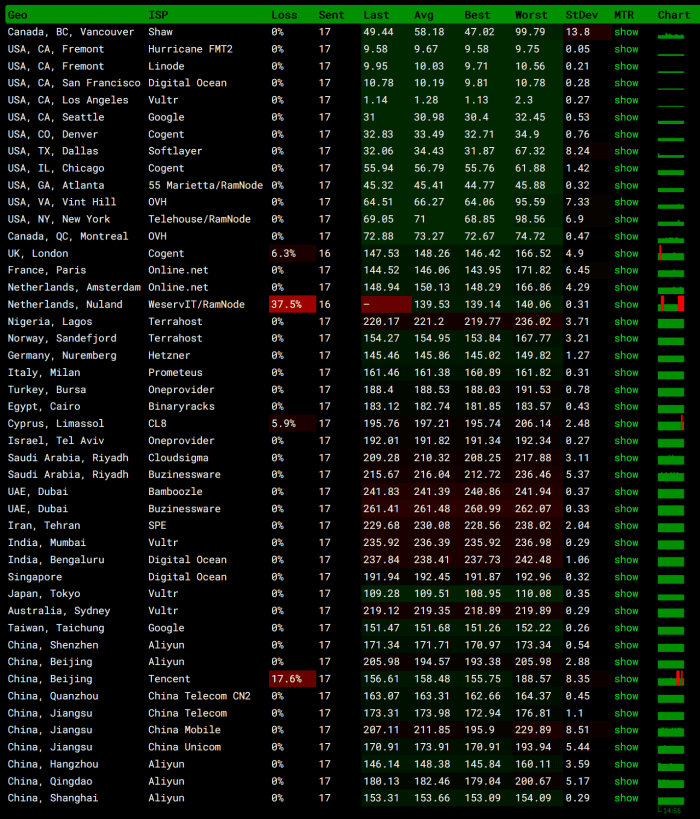Show MTR for San Francisco Digital Ocean
Image resolution: width=700 pixels, height=819 pixels.
pos(626,83)
